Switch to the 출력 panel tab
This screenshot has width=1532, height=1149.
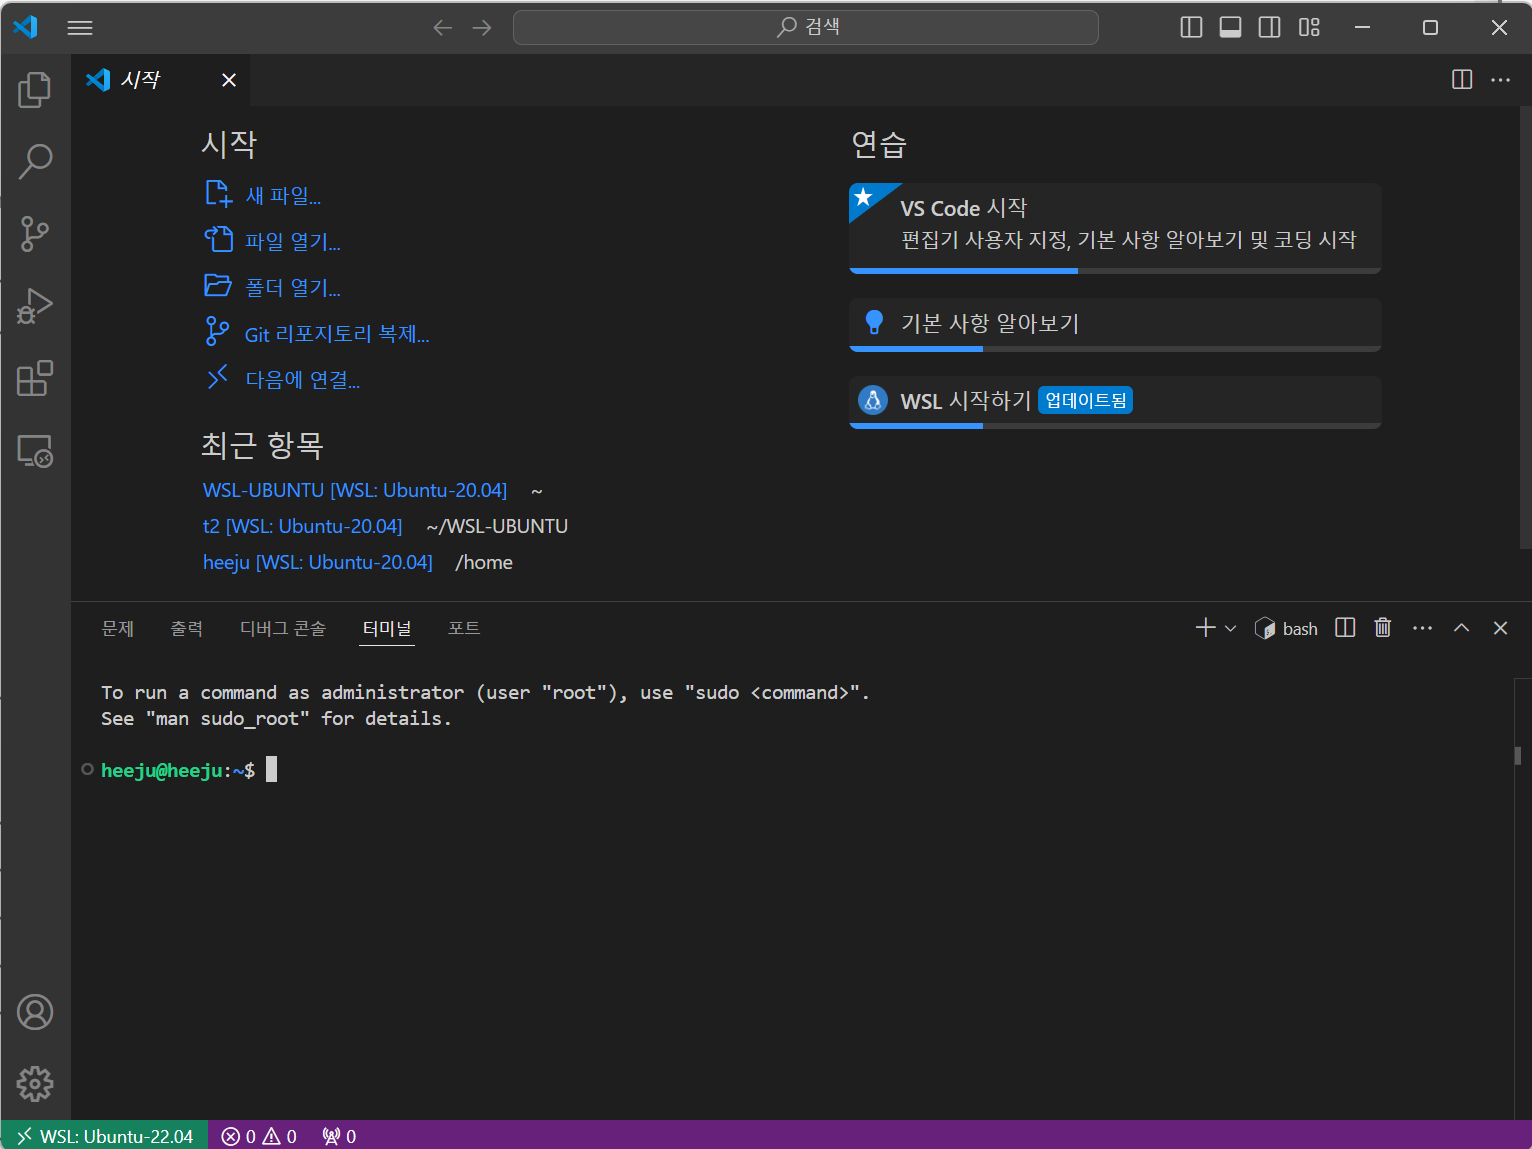click(187, 628)
